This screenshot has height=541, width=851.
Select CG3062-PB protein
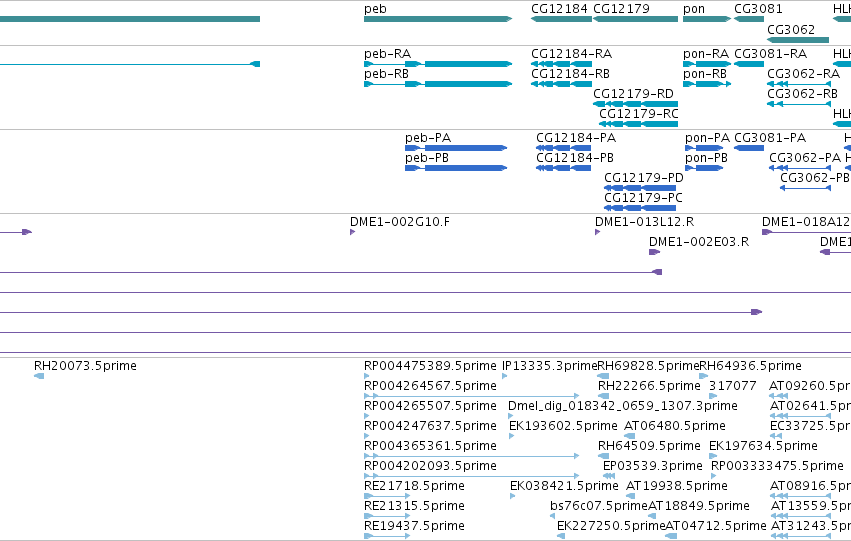[805, 188]
